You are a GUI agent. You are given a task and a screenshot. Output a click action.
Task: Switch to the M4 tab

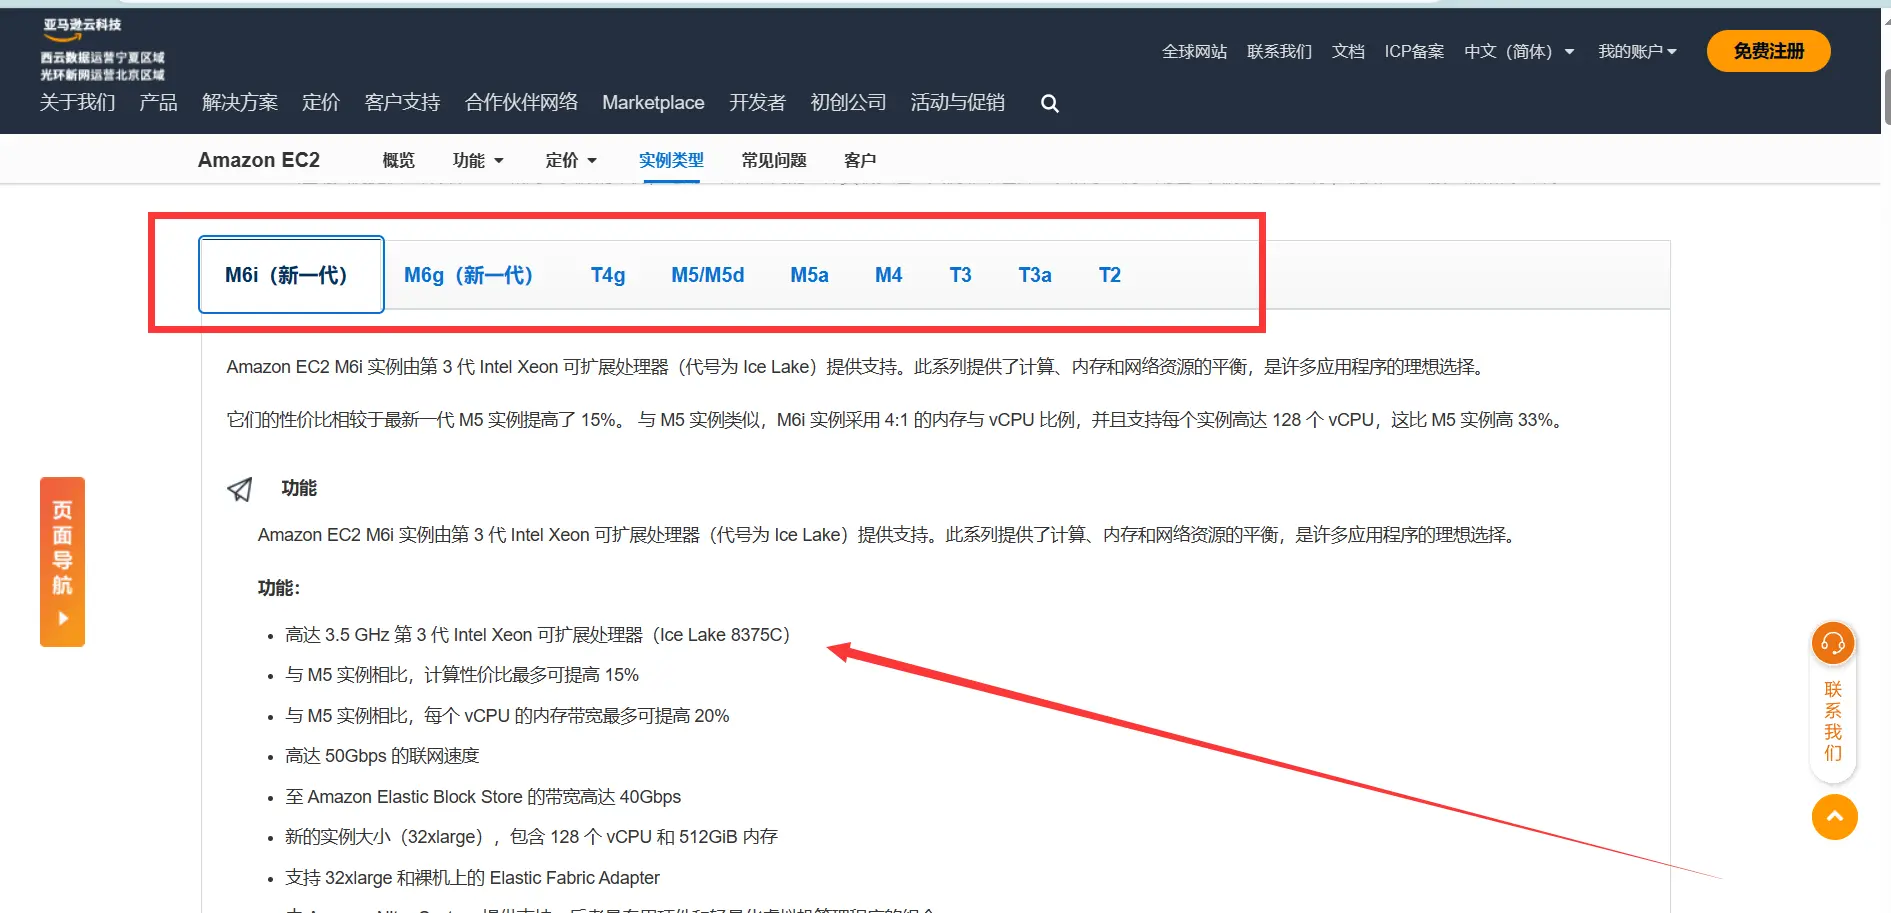click(888, 275)
